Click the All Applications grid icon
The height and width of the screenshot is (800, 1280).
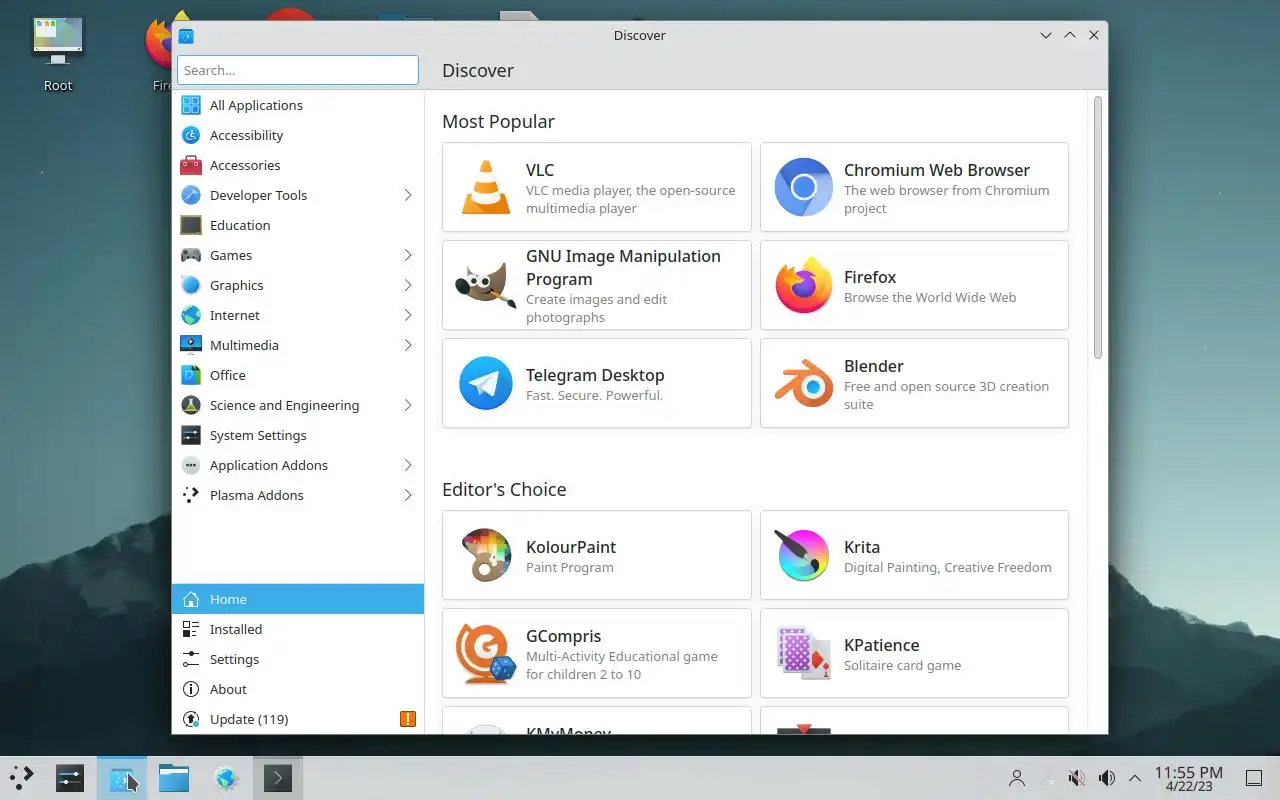click(x=191, y=105)
